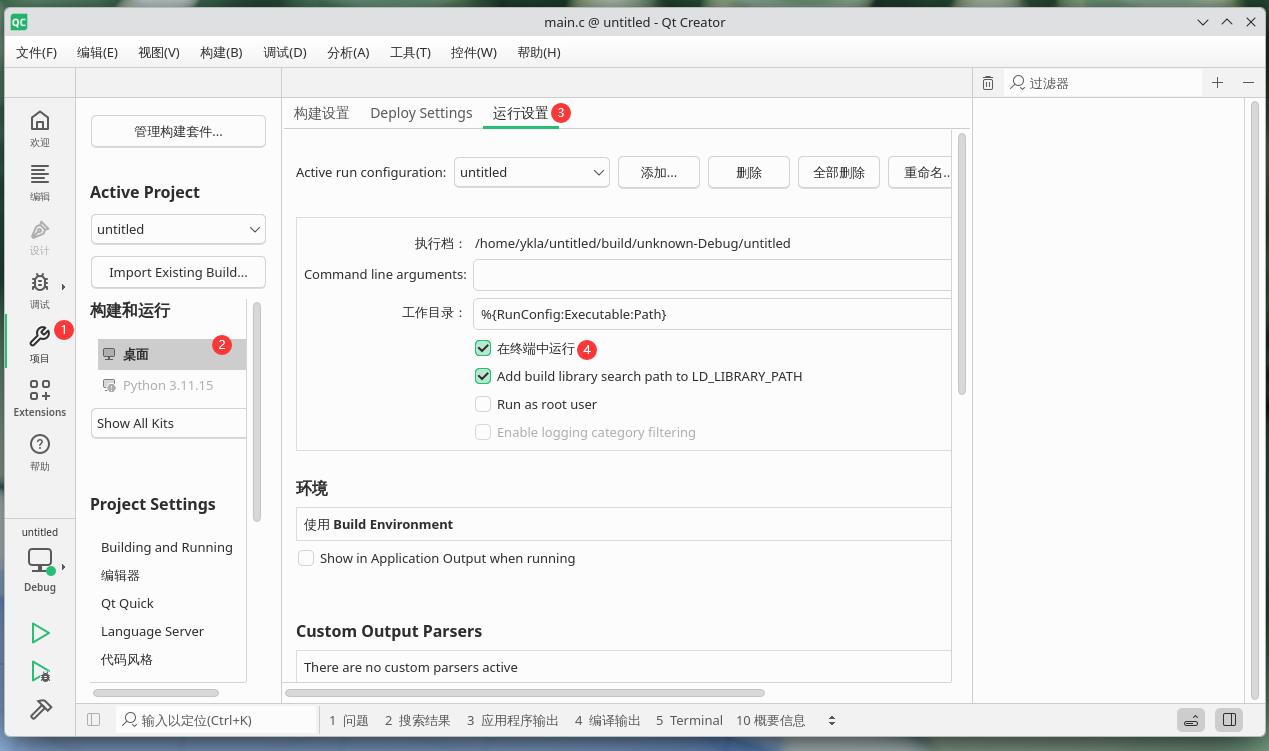Switch to 构建设置 tab
1269x751 pixels.
(322, 113)
